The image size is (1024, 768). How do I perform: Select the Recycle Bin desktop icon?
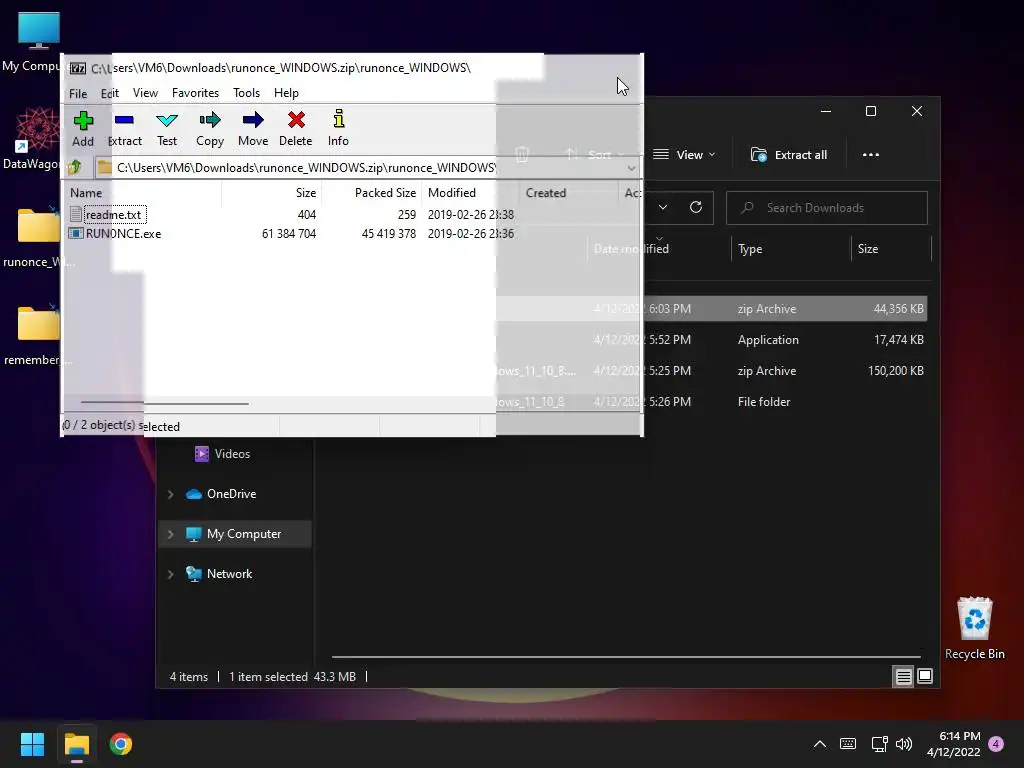[974, 628]
